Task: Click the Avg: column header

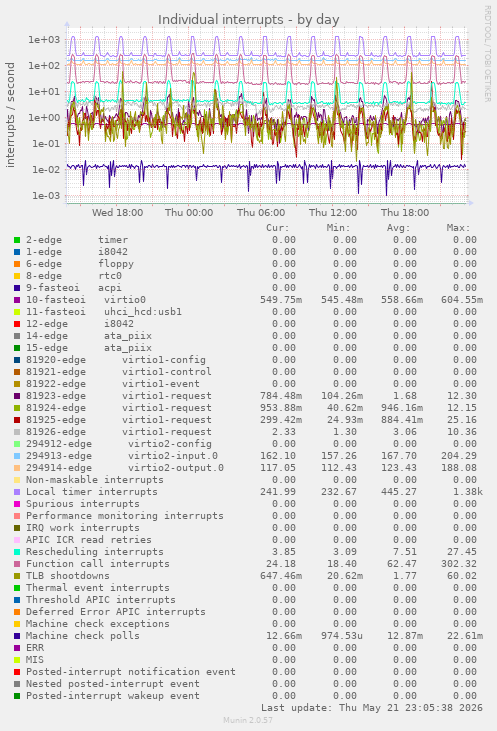Action: click(398, 228)
